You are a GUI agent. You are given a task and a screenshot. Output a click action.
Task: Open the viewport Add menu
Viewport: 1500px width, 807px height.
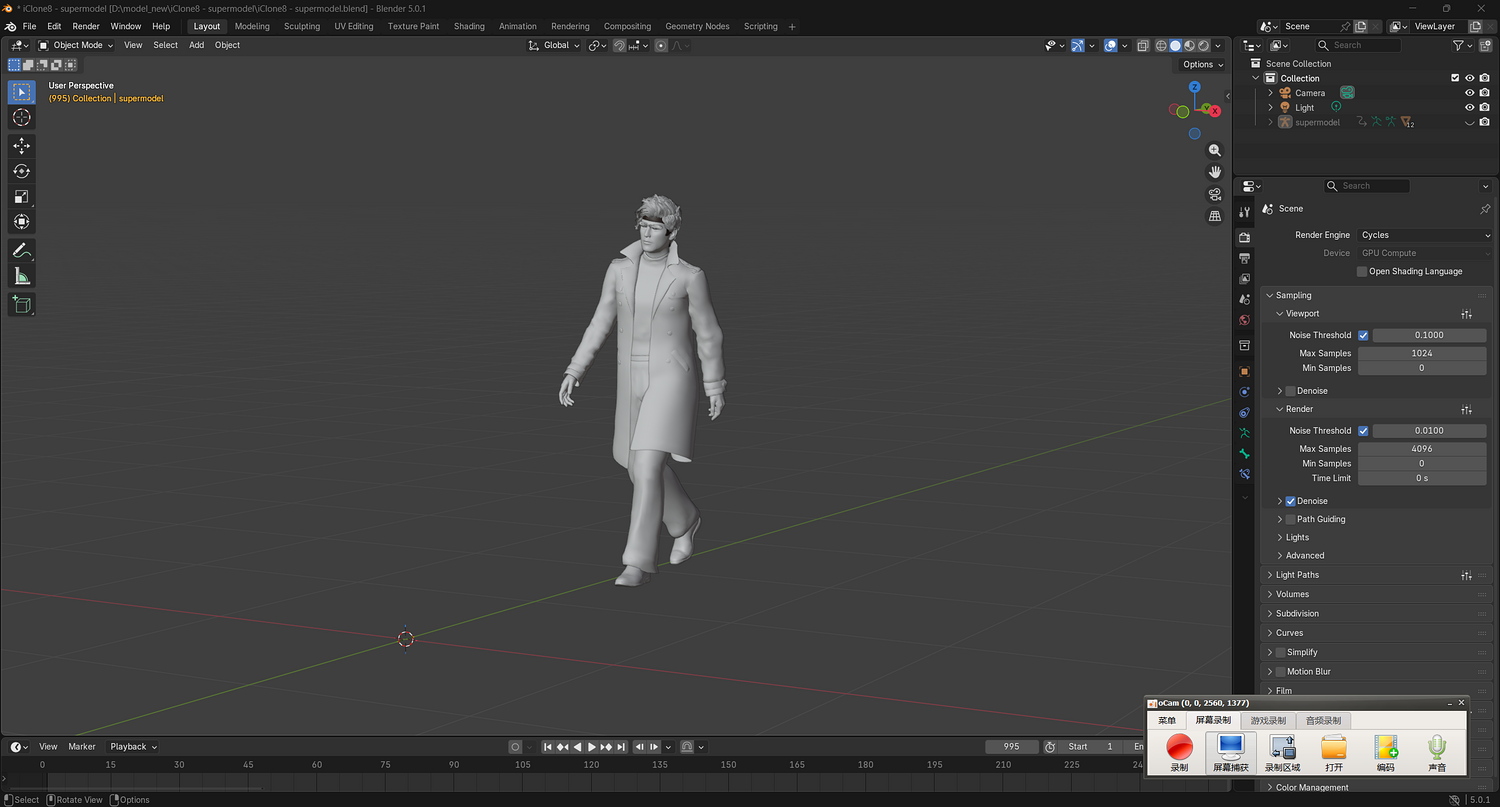click(197, 45)
